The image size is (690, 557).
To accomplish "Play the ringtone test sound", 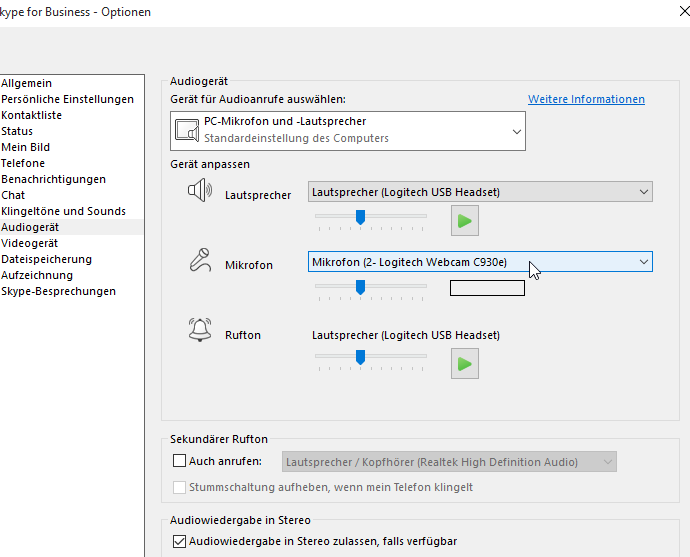I will (464, 364).
